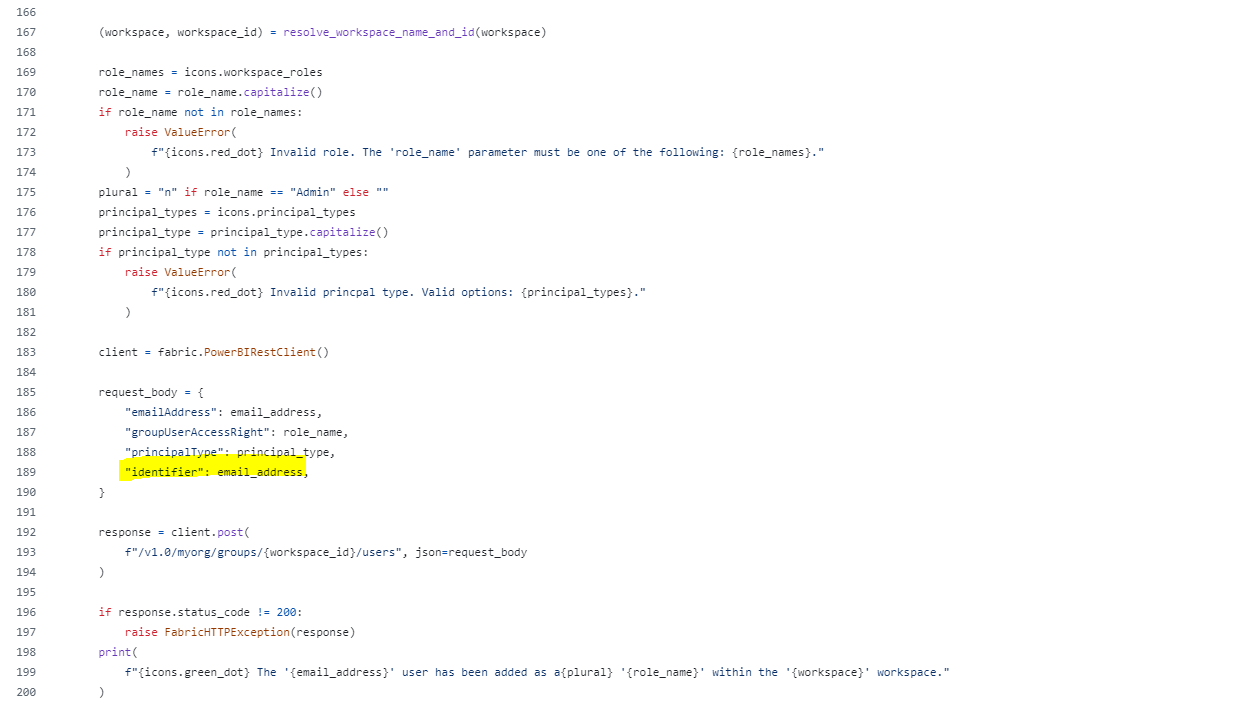Screen dimensions: 1235x708
Task: Click 'if principal_type not in principal_types:'
Action: [233, 252]
